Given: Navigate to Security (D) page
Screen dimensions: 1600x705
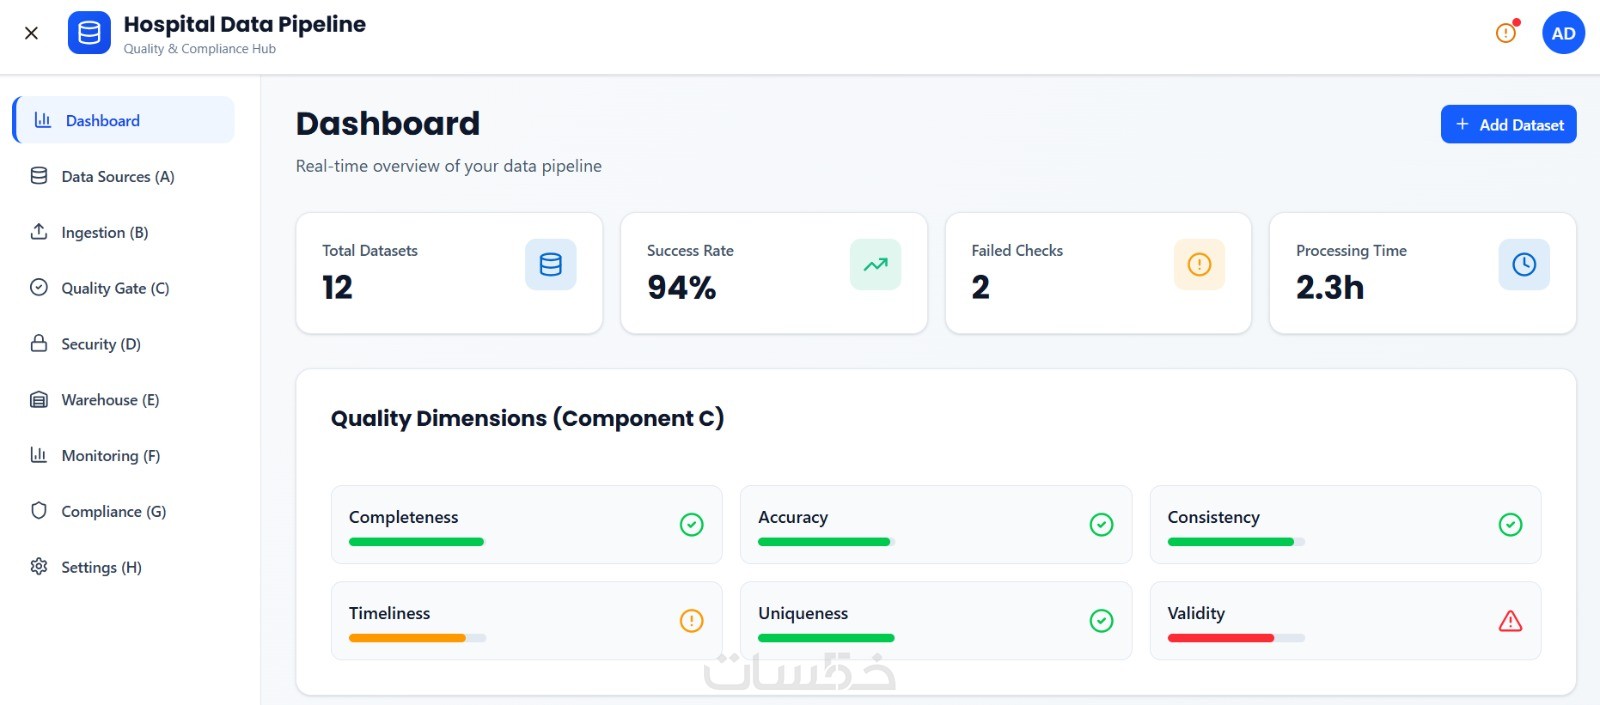Looking at the screenshot, I should pyautogui.click(x=100, y=344).
